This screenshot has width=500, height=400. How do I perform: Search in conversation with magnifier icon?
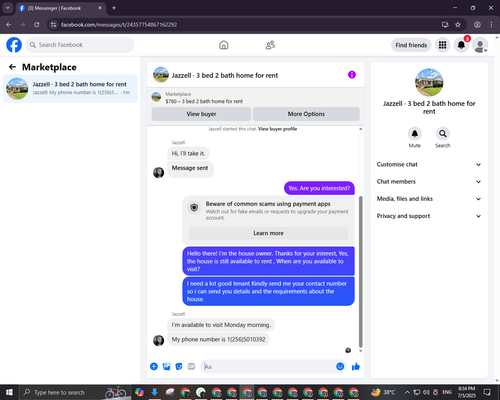tap(443, 134)
